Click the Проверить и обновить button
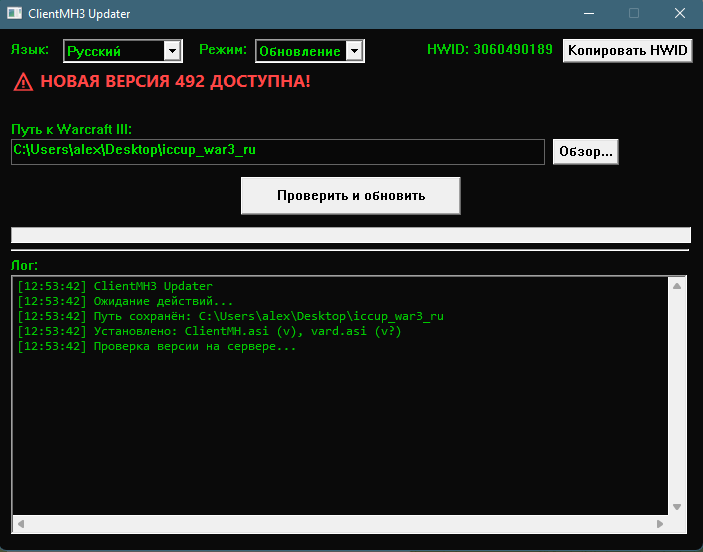The height and width of the screenshot is (552, 703). pyautogui.click(x=351, y=196)
